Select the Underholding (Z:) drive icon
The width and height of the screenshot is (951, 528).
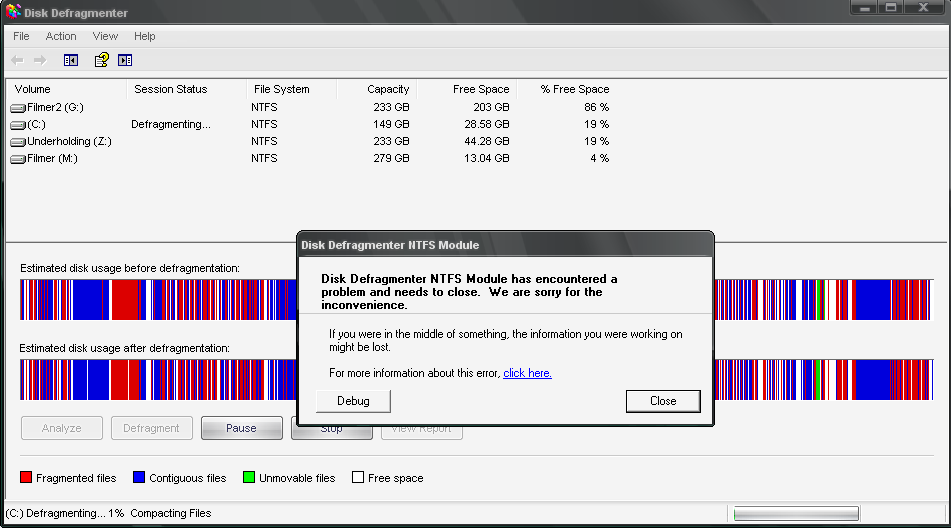pos(18,142)
